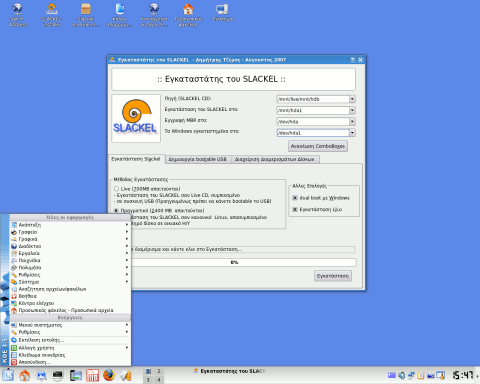
Task: Switch to virtual desktop 3 in the pager
Action: click(148, 380)
